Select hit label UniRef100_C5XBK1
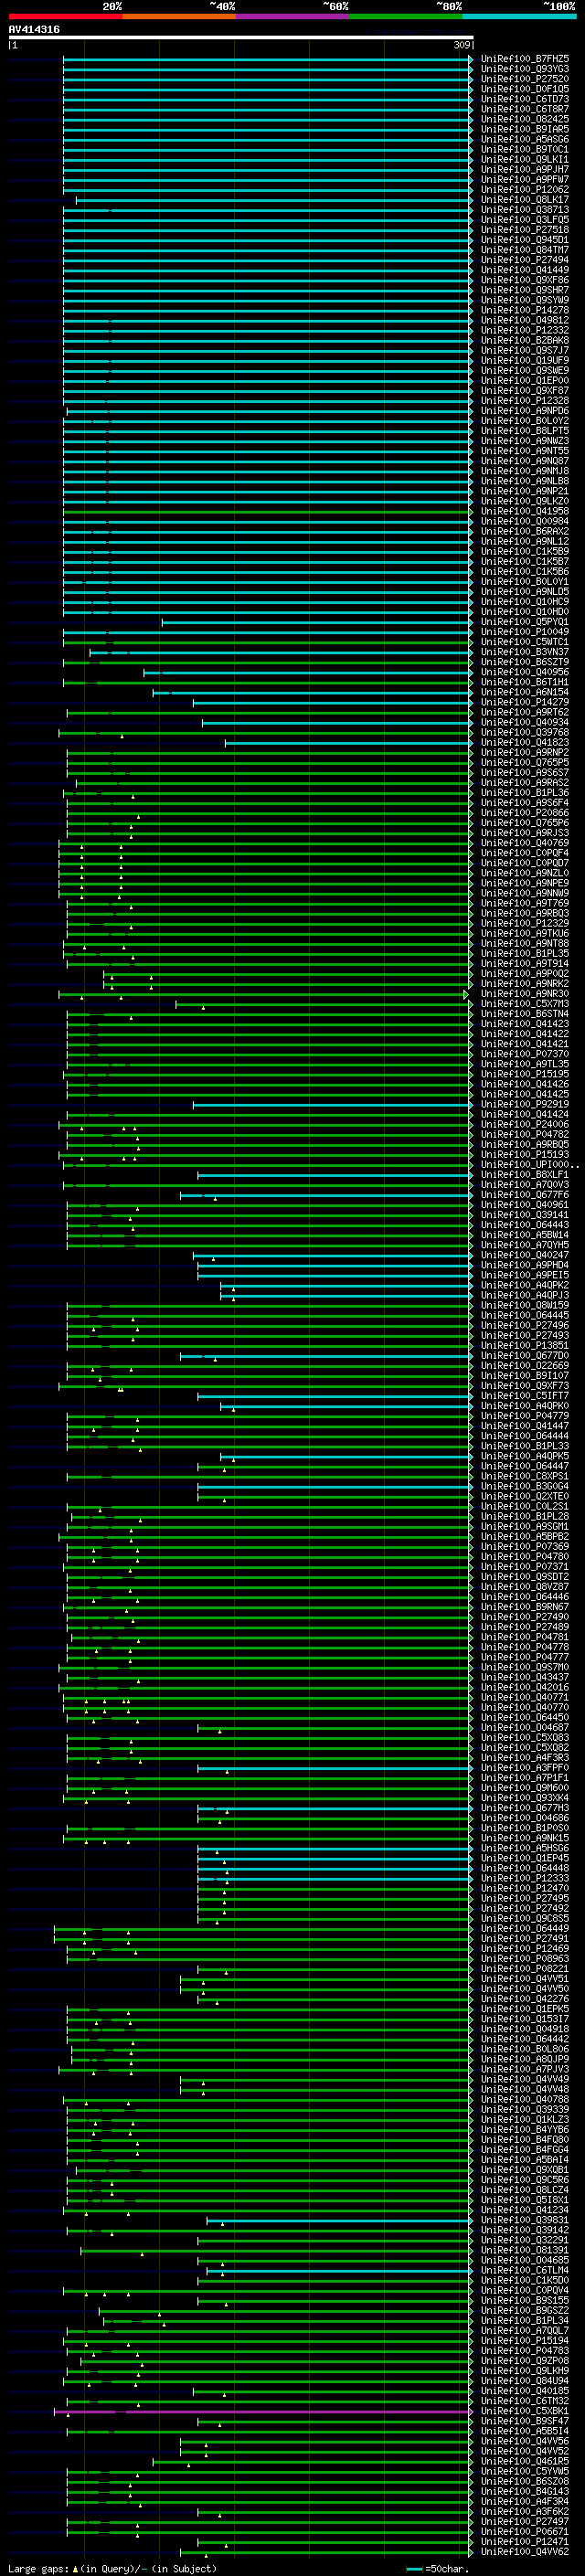585x2576 pixels. point(525,2411)
